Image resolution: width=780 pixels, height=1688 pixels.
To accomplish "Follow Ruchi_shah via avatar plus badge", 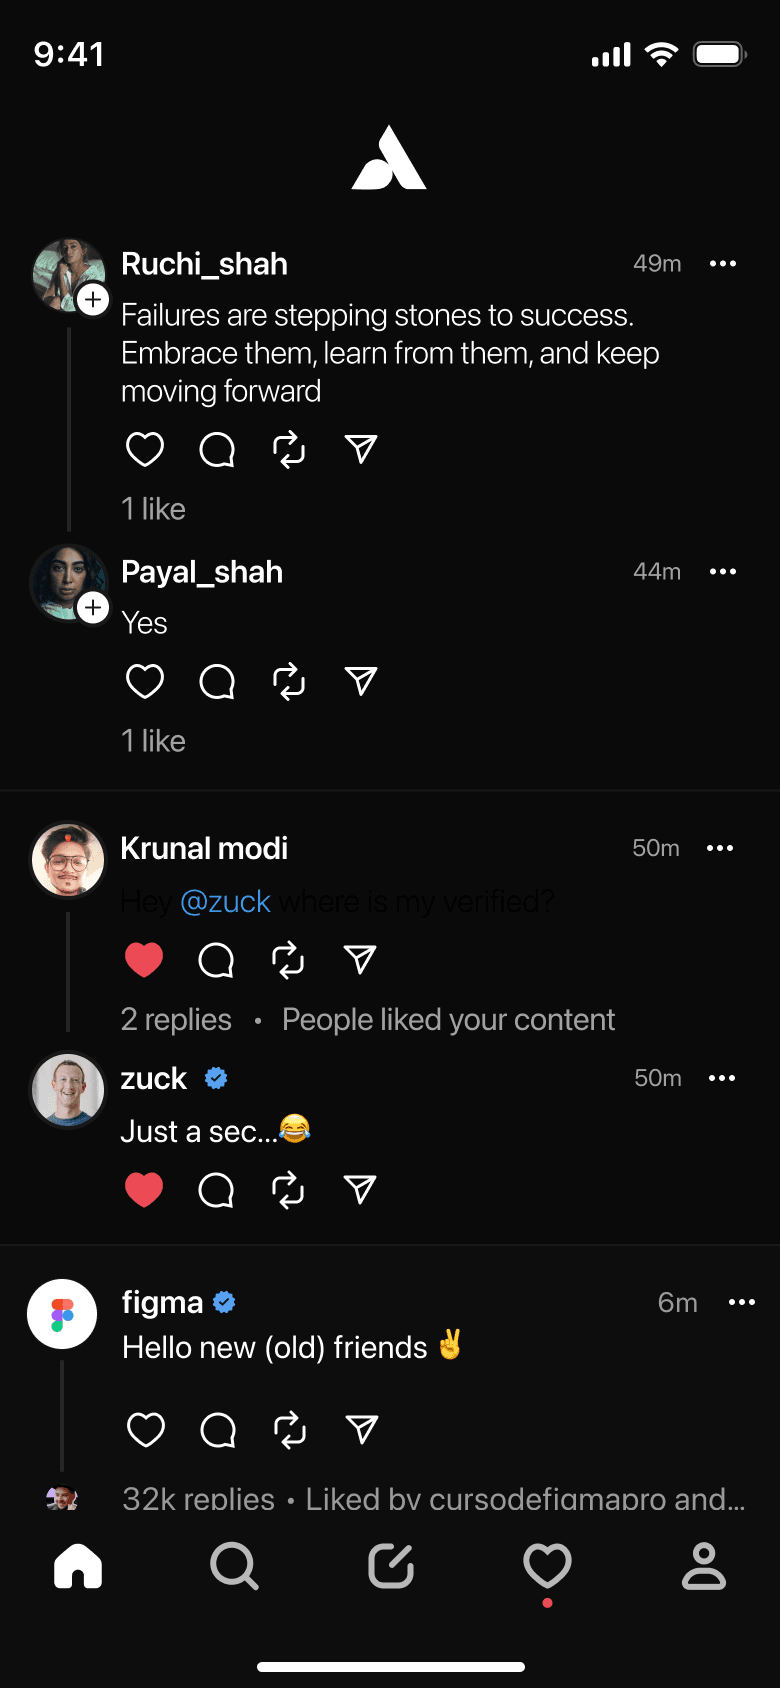I will click(x=93, y=299).
